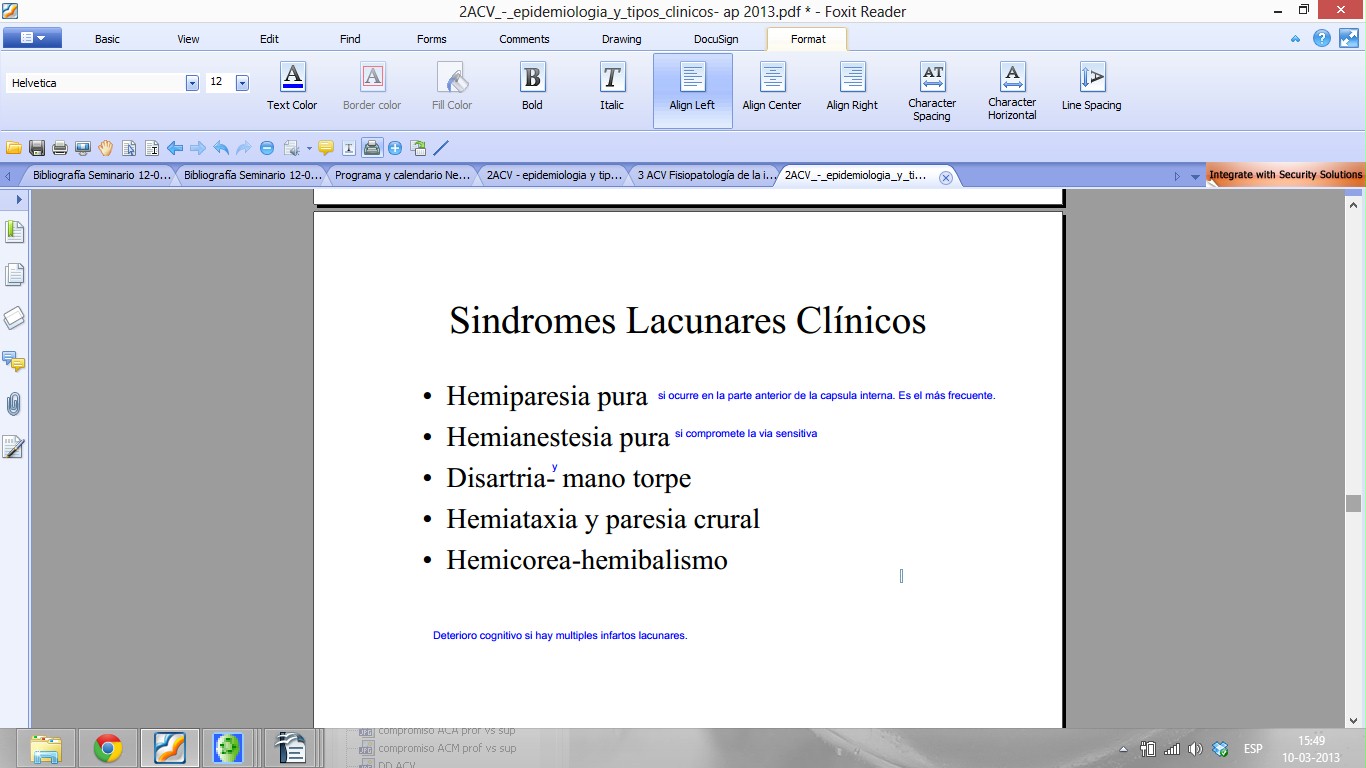
Task: Click the Save icon in the quick toolbar
Action: 37,148
